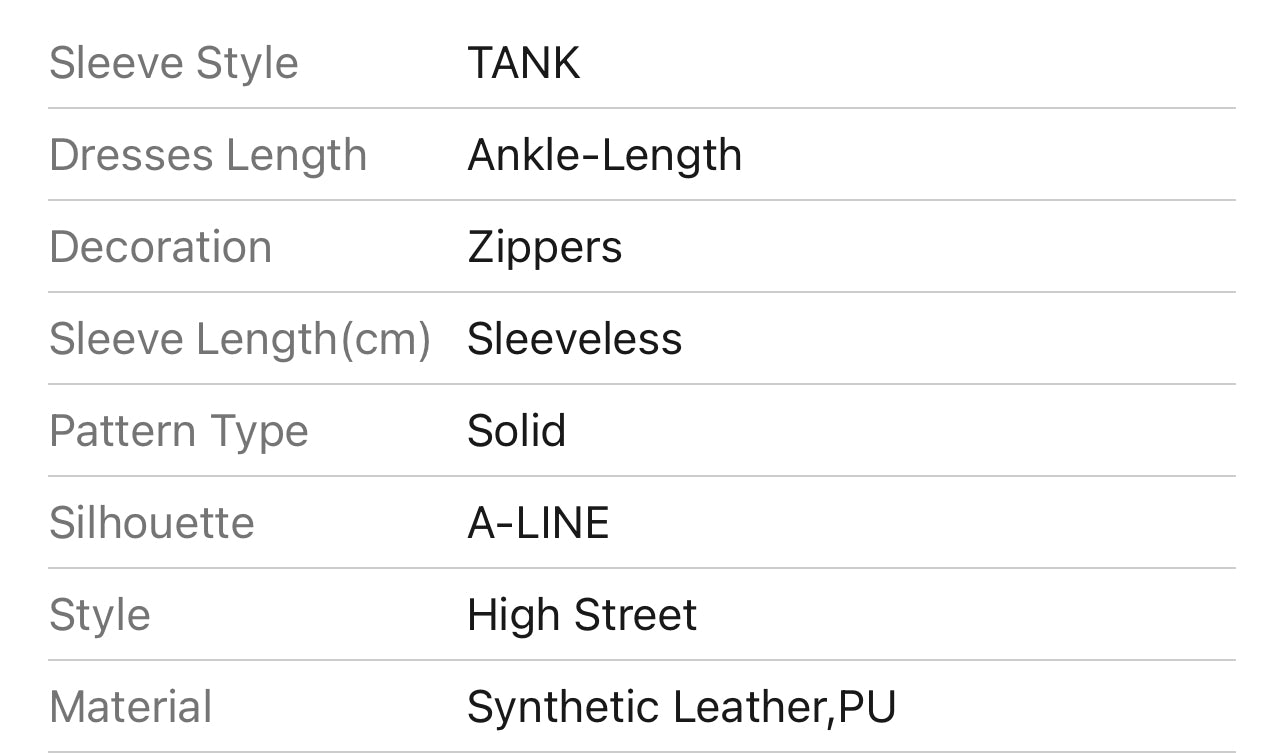
Task: Click the word Pattern in the label
Action: point(122,431)
